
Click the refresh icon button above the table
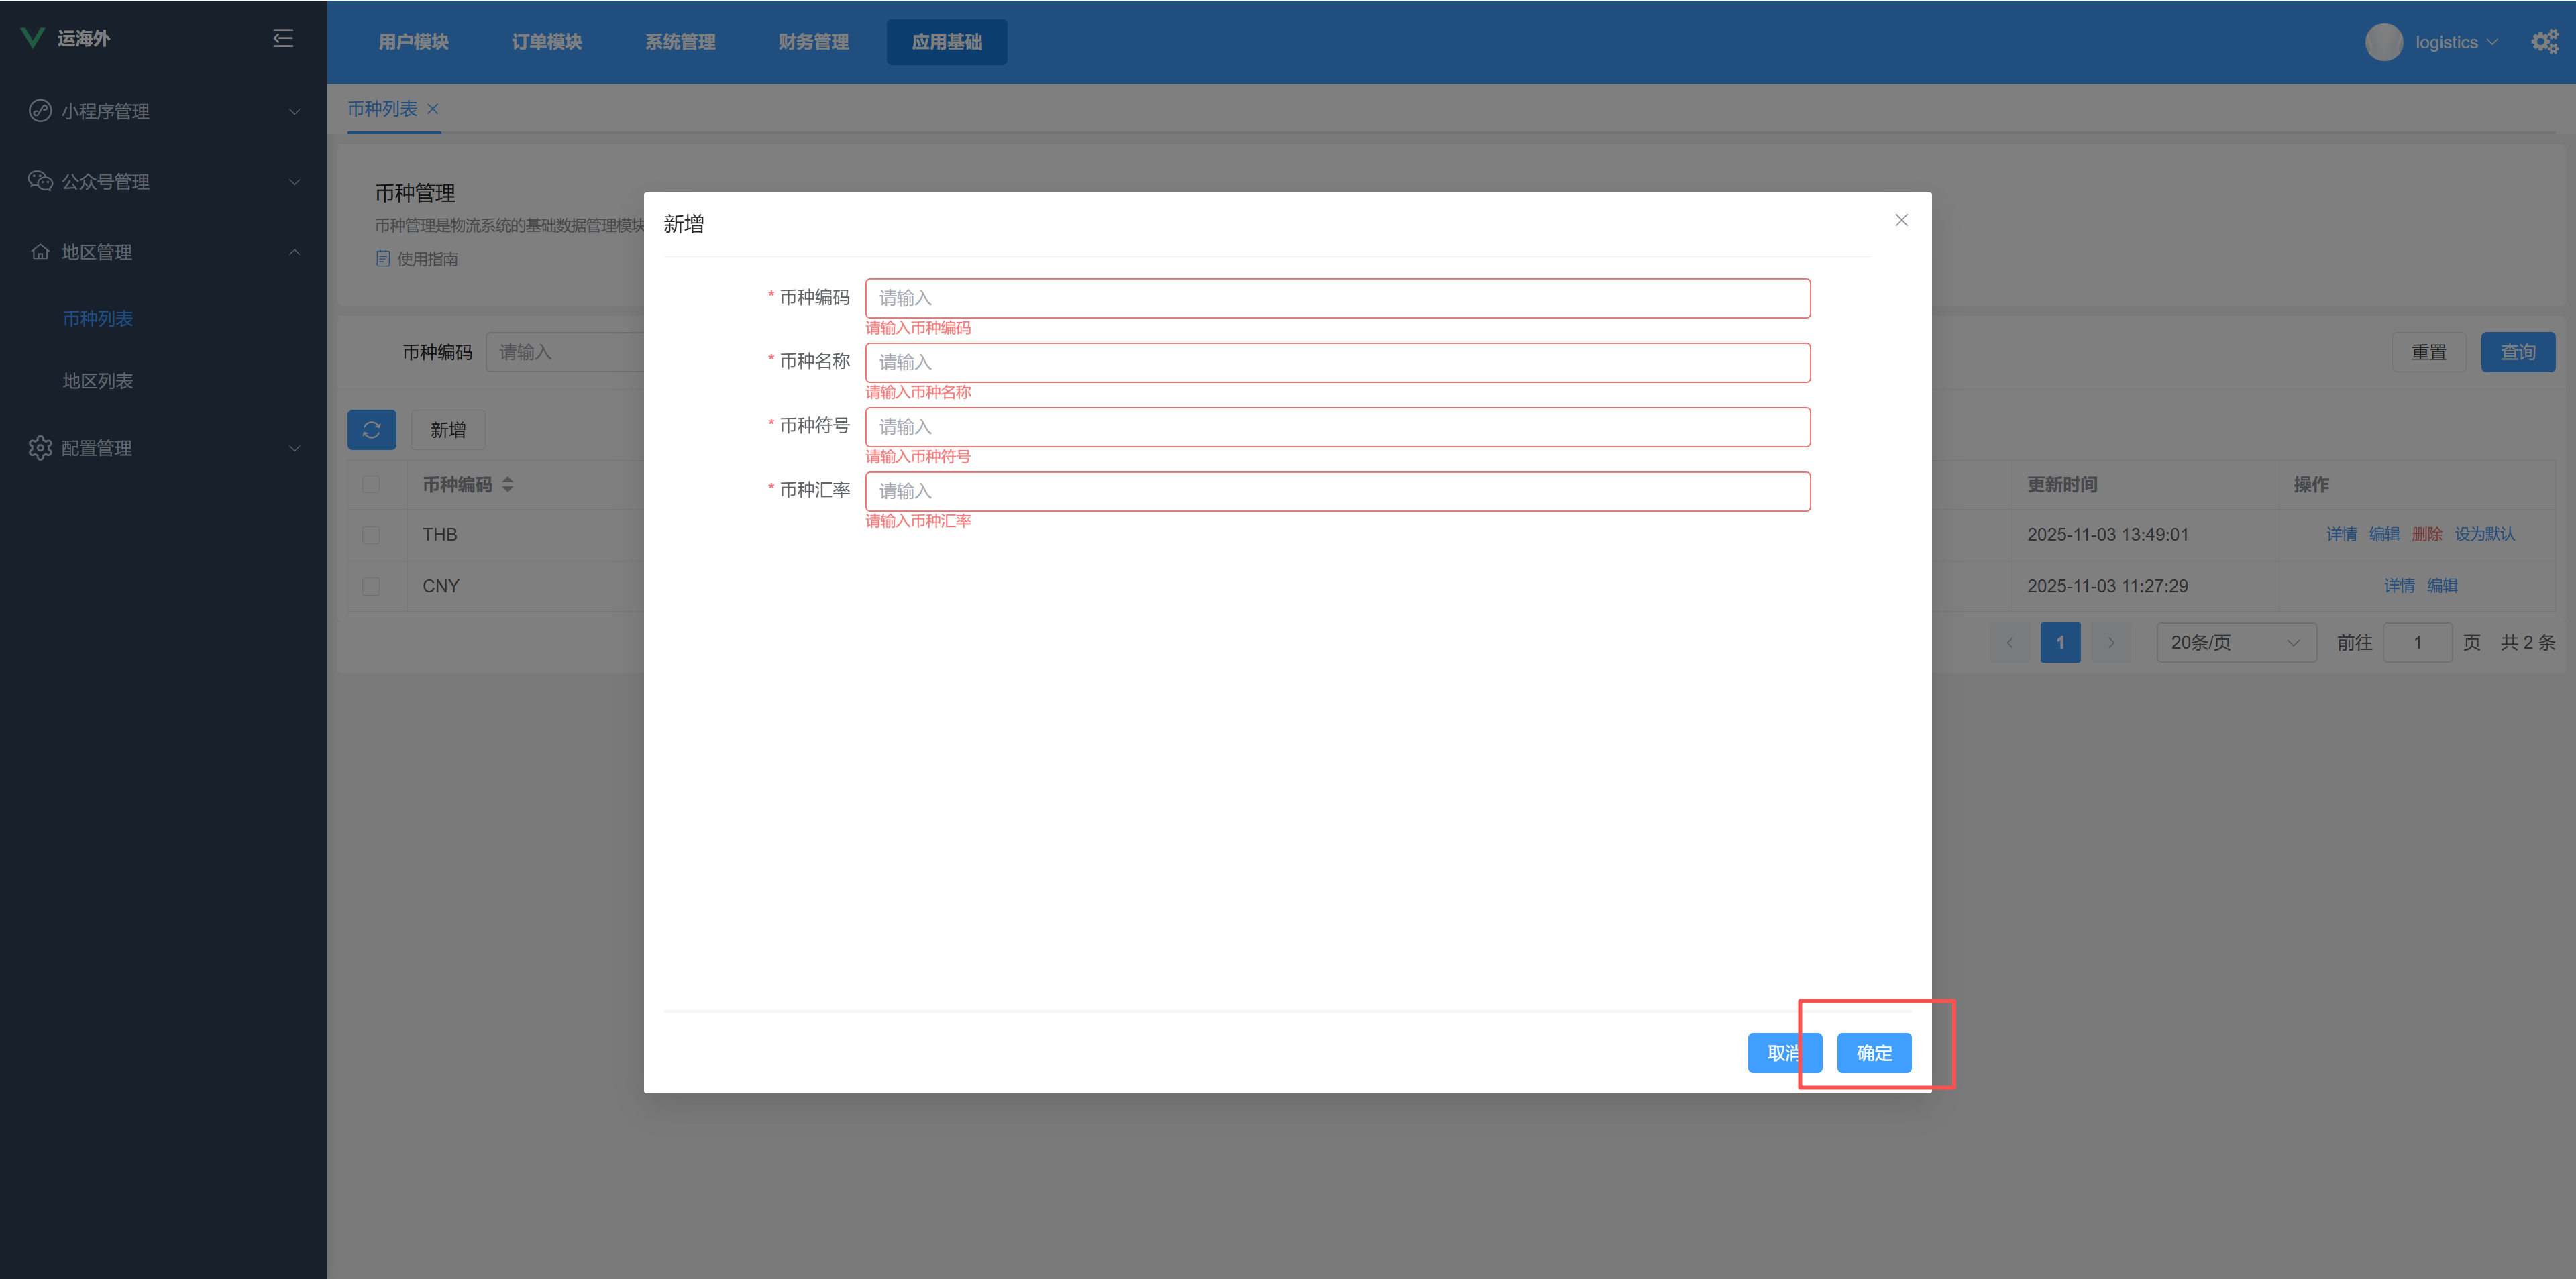(371, 430)
